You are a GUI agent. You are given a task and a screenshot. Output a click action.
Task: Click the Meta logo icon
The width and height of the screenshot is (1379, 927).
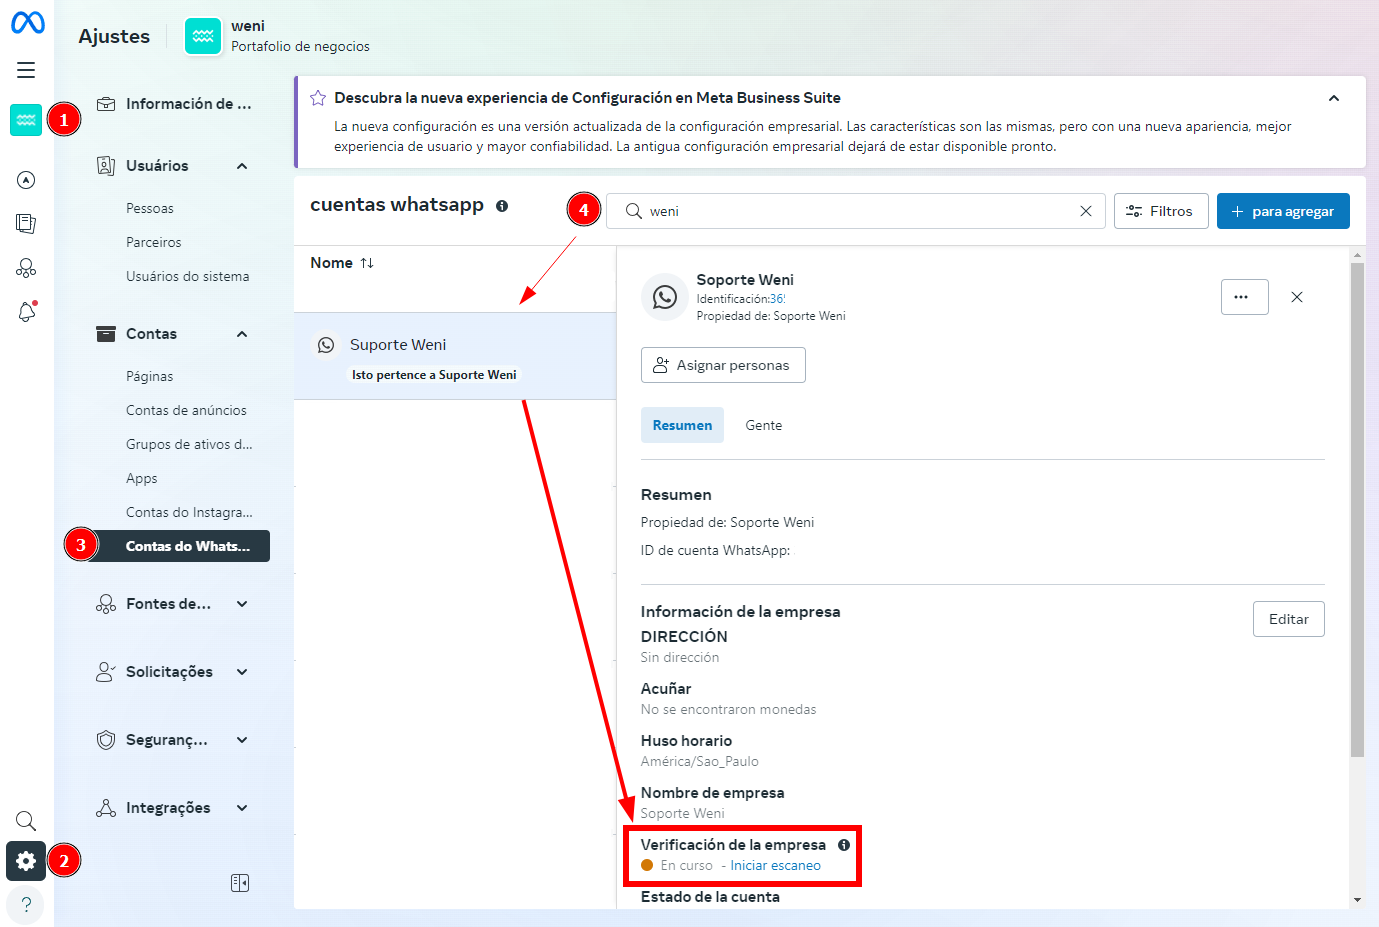point(27,22)
